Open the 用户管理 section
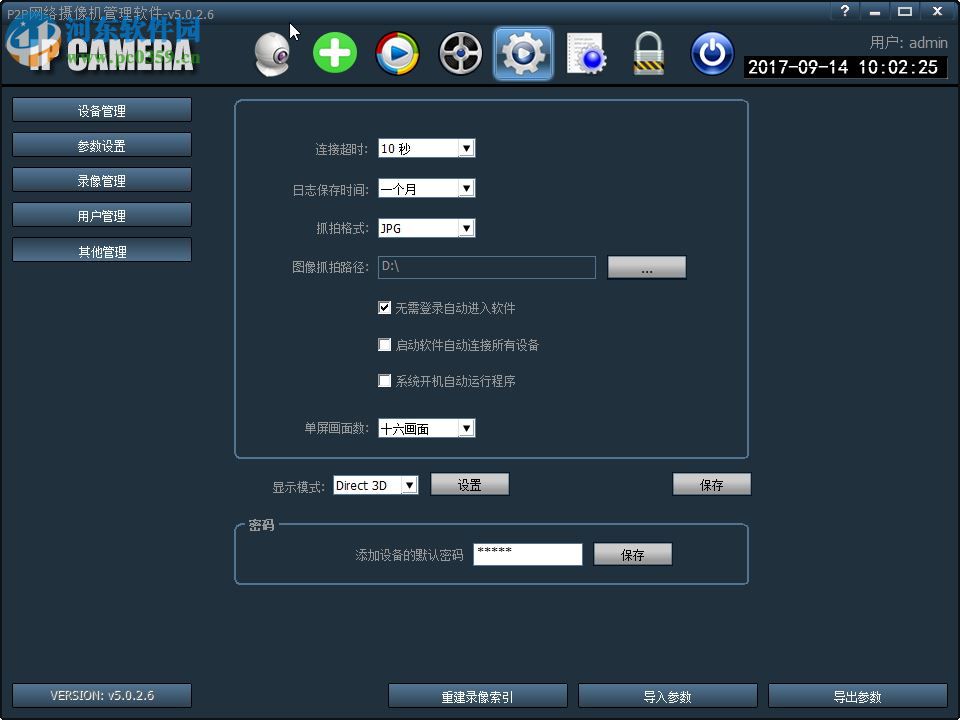This screenshot has height=720, width=960. (x=101, y=214)
